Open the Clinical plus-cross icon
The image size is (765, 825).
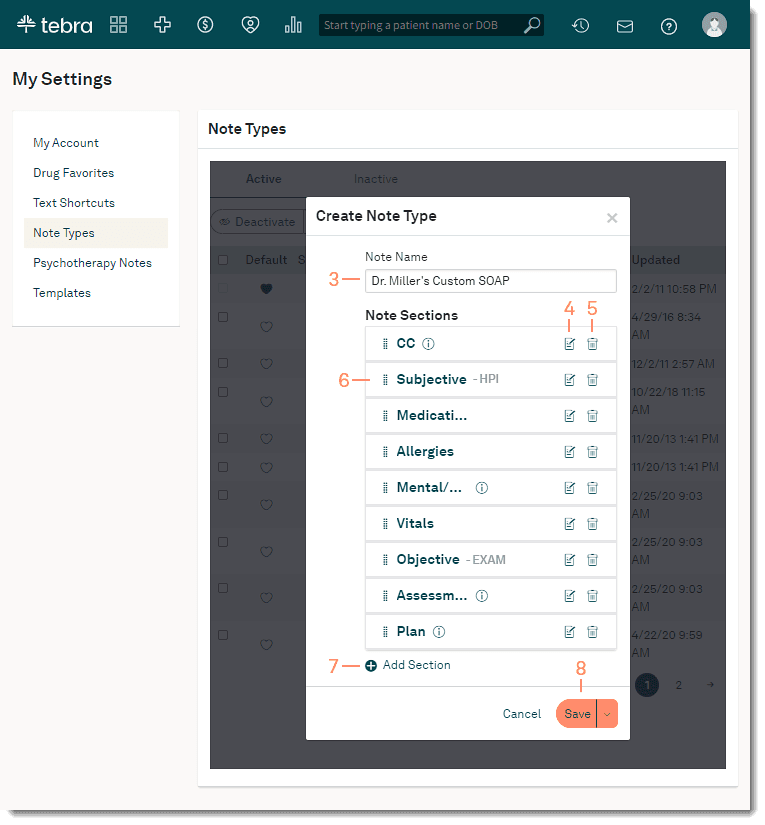[162, 25]
